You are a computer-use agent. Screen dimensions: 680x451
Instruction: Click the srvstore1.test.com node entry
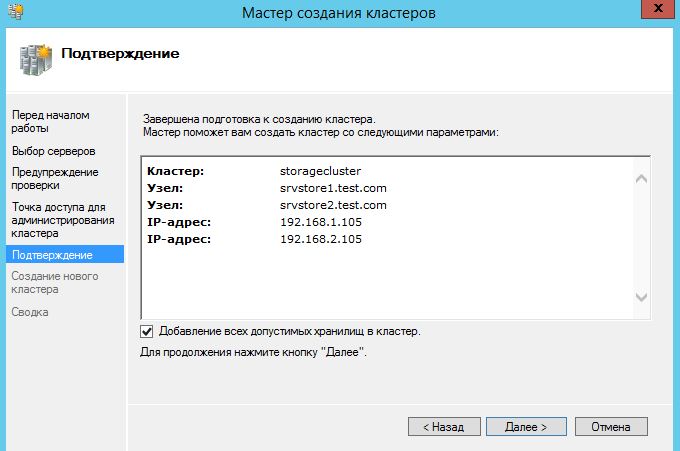pos(333,188)
